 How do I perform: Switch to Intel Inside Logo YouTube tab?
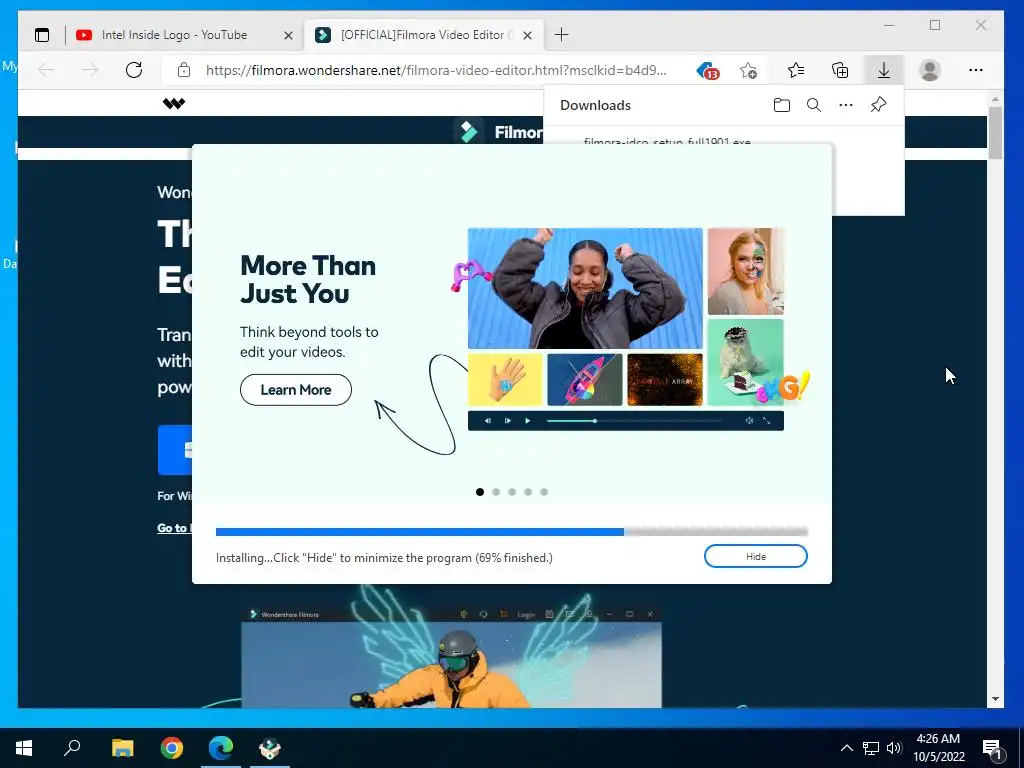(x=174, y=35)
